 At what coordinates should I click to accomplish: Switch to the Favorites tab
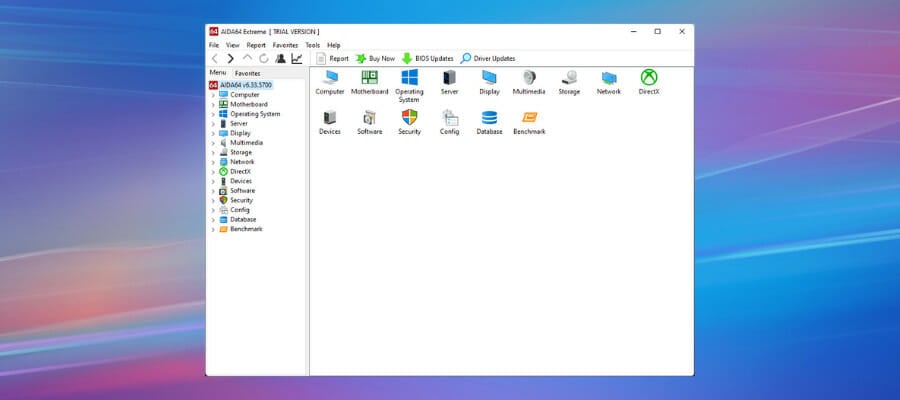248,73
